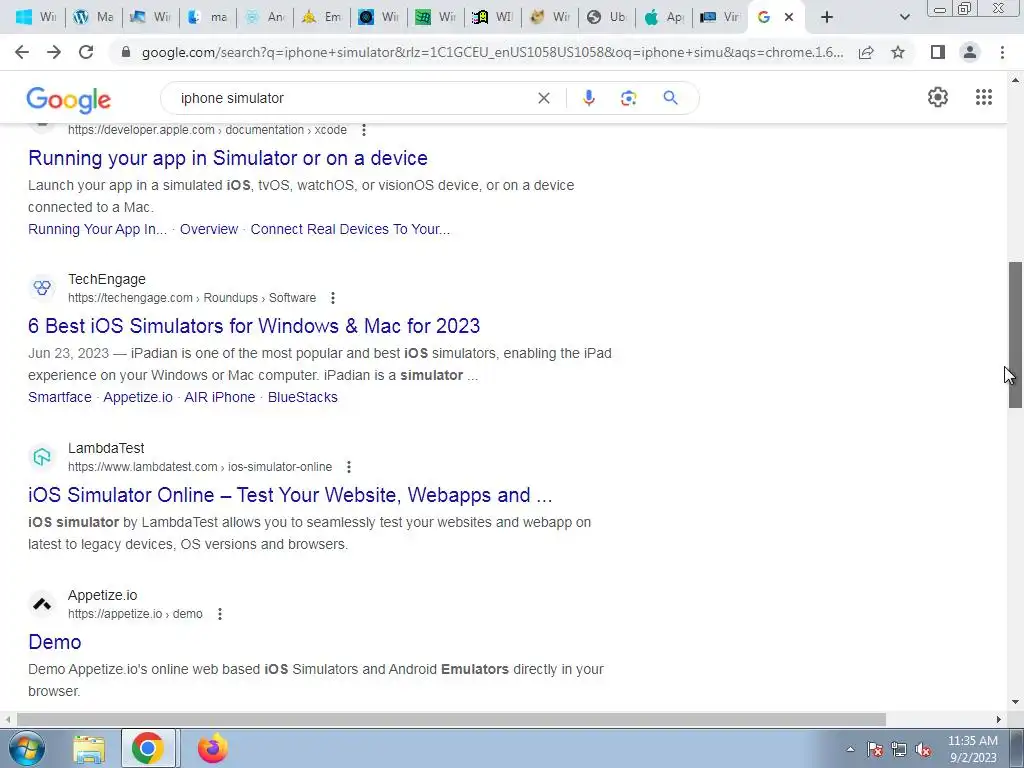This screenshot has width=1024, height=768.
Task: Follow the 'Appetize.io' sitelink under TechEngage
Action: tap(138, 397)
